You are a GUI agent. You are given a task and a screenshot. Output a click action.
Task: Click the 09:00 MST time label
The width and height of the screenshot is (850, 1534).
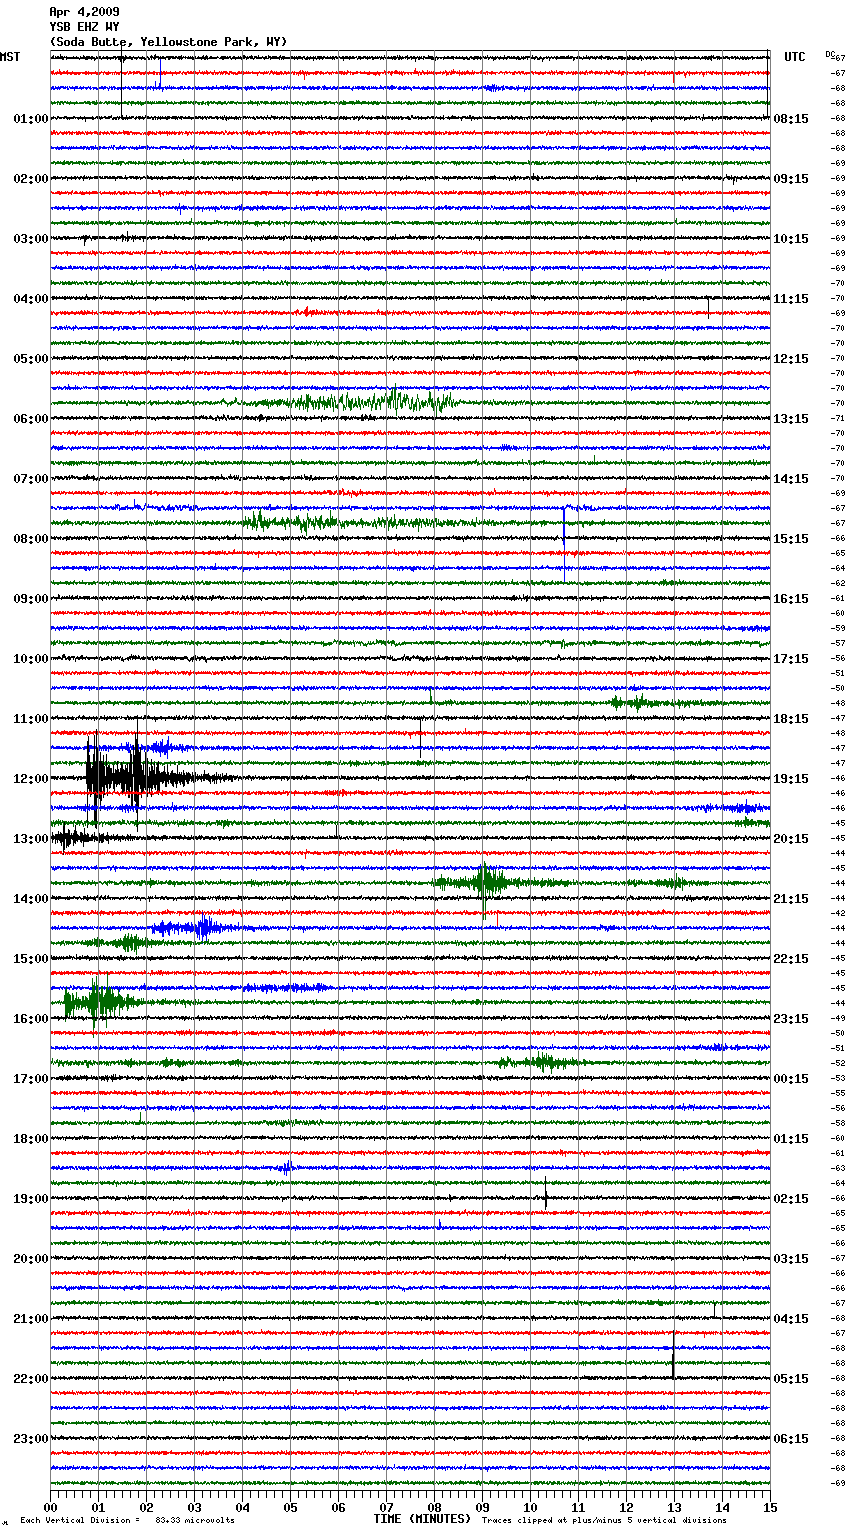pyautogui.click(x=30, y=599)
